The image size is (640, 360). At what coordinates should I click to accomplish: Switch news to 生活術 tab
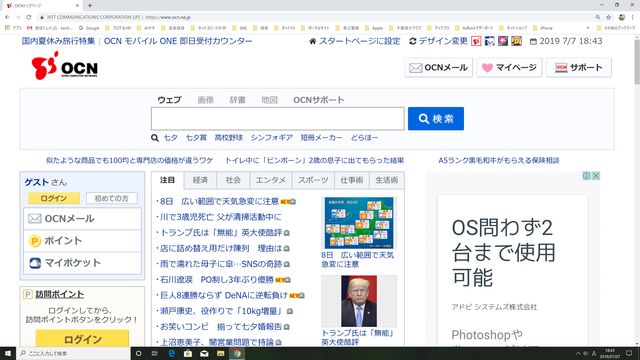click(x=387, y=180)
